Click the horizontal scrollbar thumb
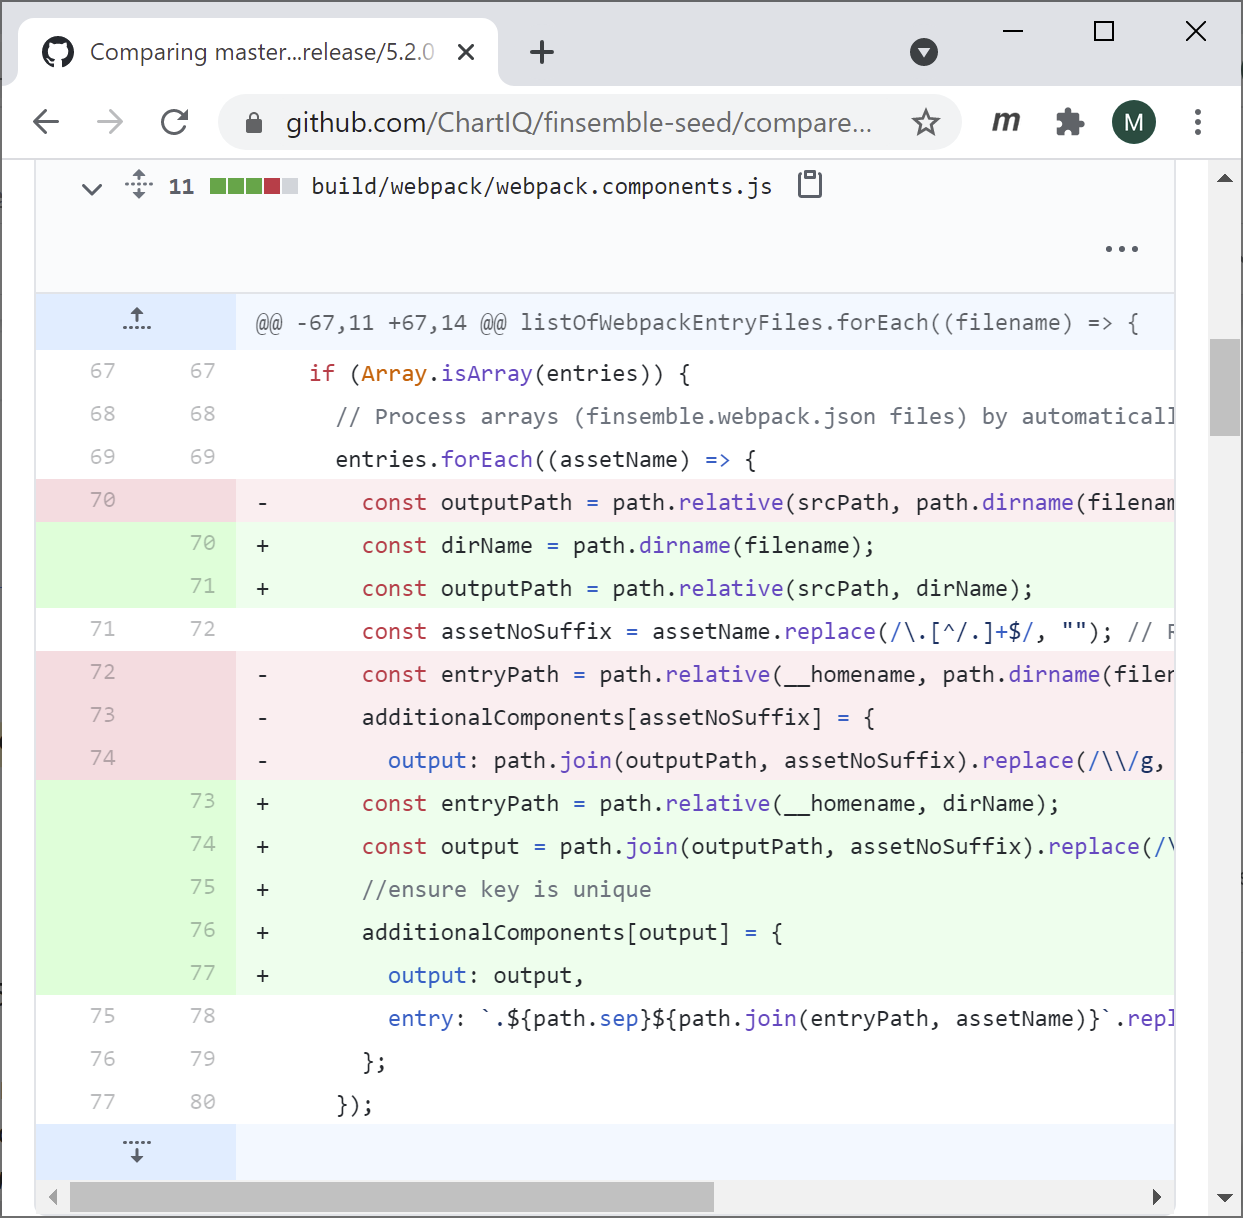Image resolution: width=1243 pixels, height=1218 pixels. tap(392, 1196)
